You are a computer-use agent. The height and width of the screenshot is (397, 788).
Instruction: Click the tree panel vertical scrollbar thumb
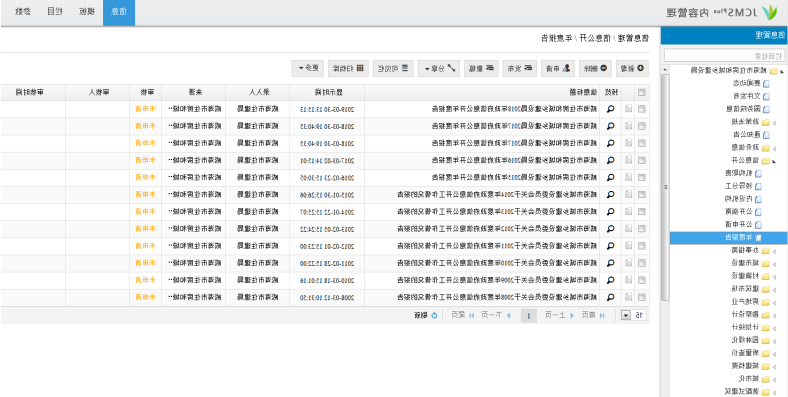(665, 187)
